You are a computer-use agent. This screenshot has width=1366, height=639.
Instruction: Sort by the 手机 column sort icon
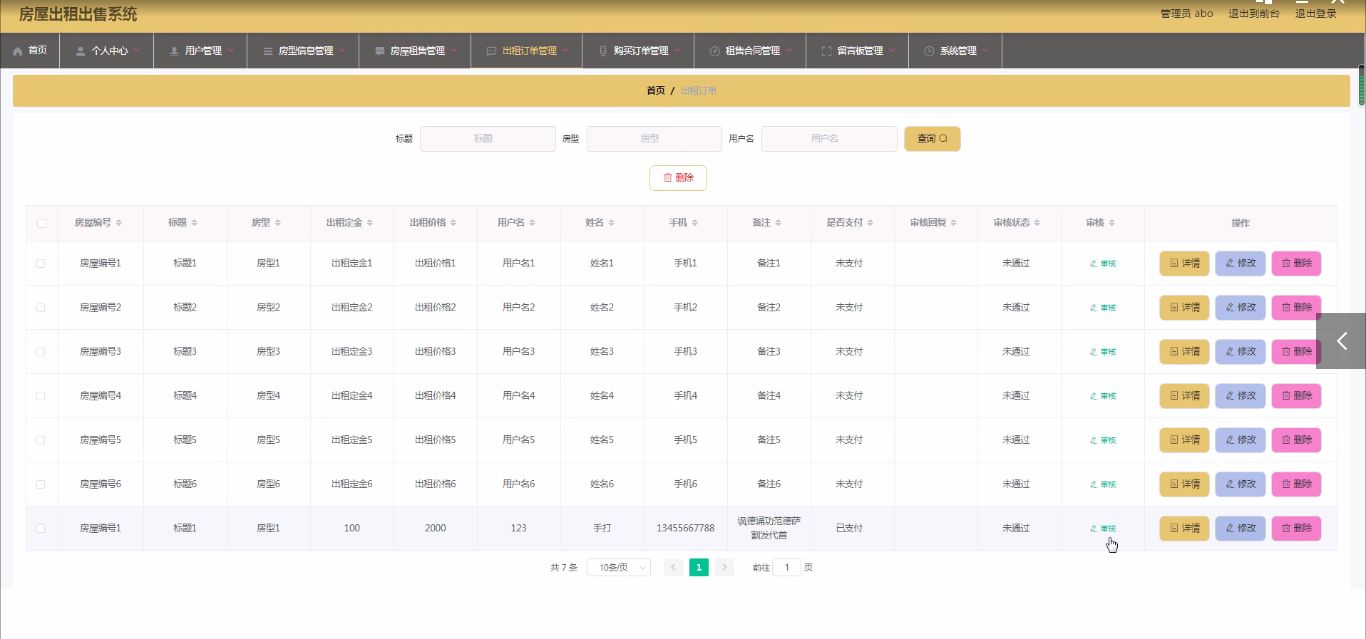[x=696, y=223]
